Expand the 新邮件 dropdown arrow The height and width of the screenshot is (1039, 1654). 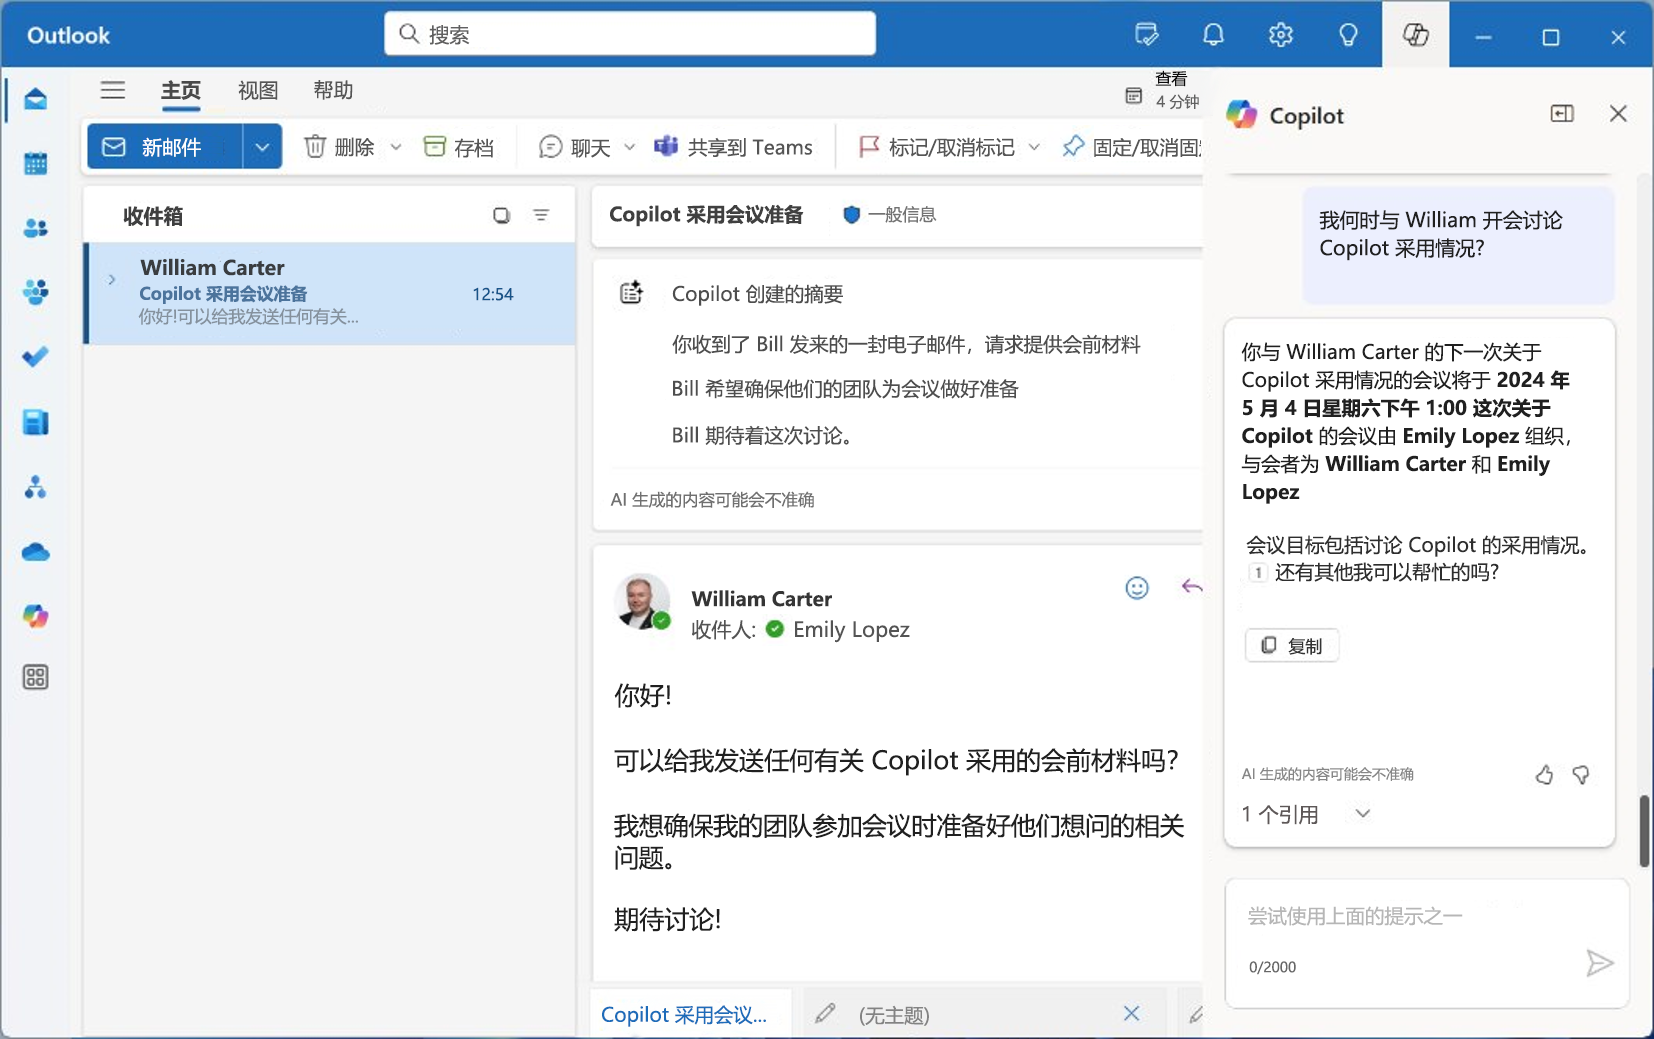click(262, 147)
